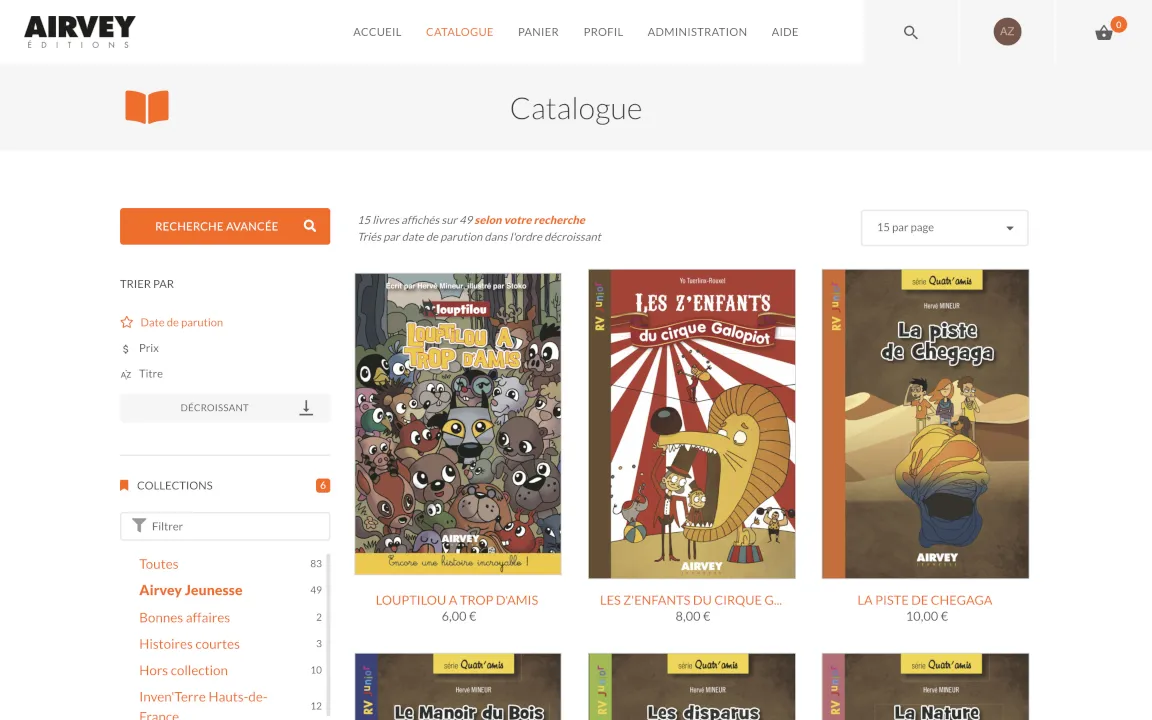
Task: Click into the Filtrer collections field
Action: [x=225, y=526]
